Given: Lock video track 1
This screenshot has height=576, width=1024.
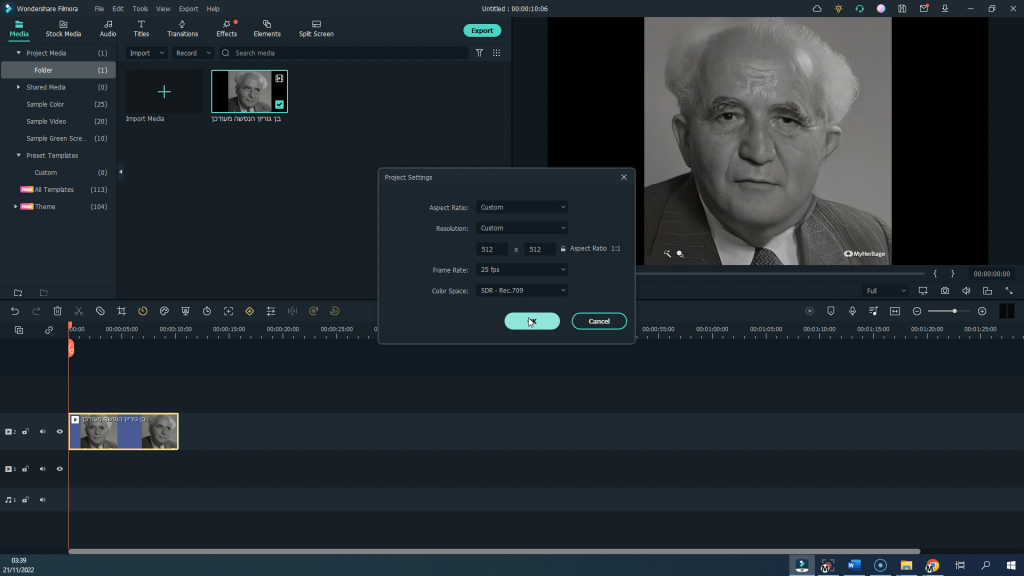Looking at the screenshot, I should [x=25, y=469].
